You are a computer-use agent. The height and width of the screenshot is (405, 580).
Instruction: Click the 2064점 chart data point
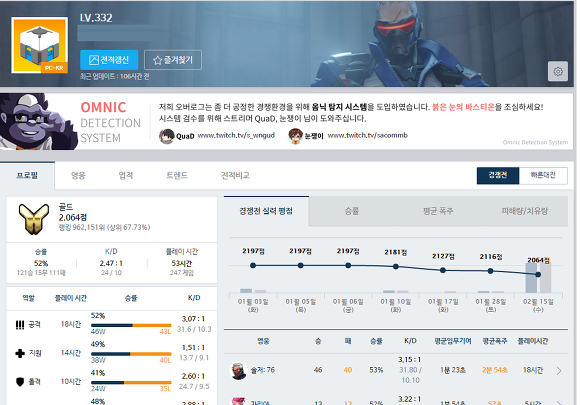pyautogui.click(x=538, y=274)
